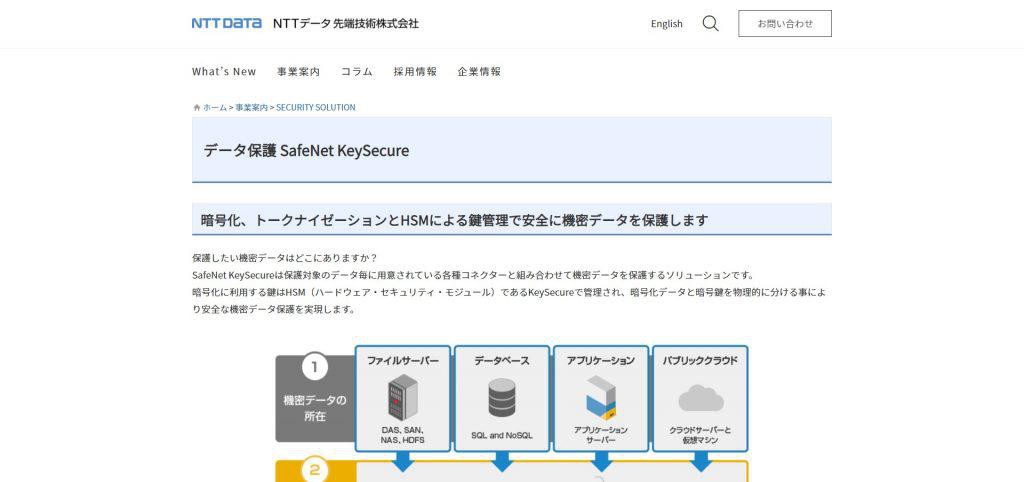Image resolution: width=1024 pixels, height=482 pixels.
Task: Click the SQL and NoSQL text
Action: coord(502,435)
